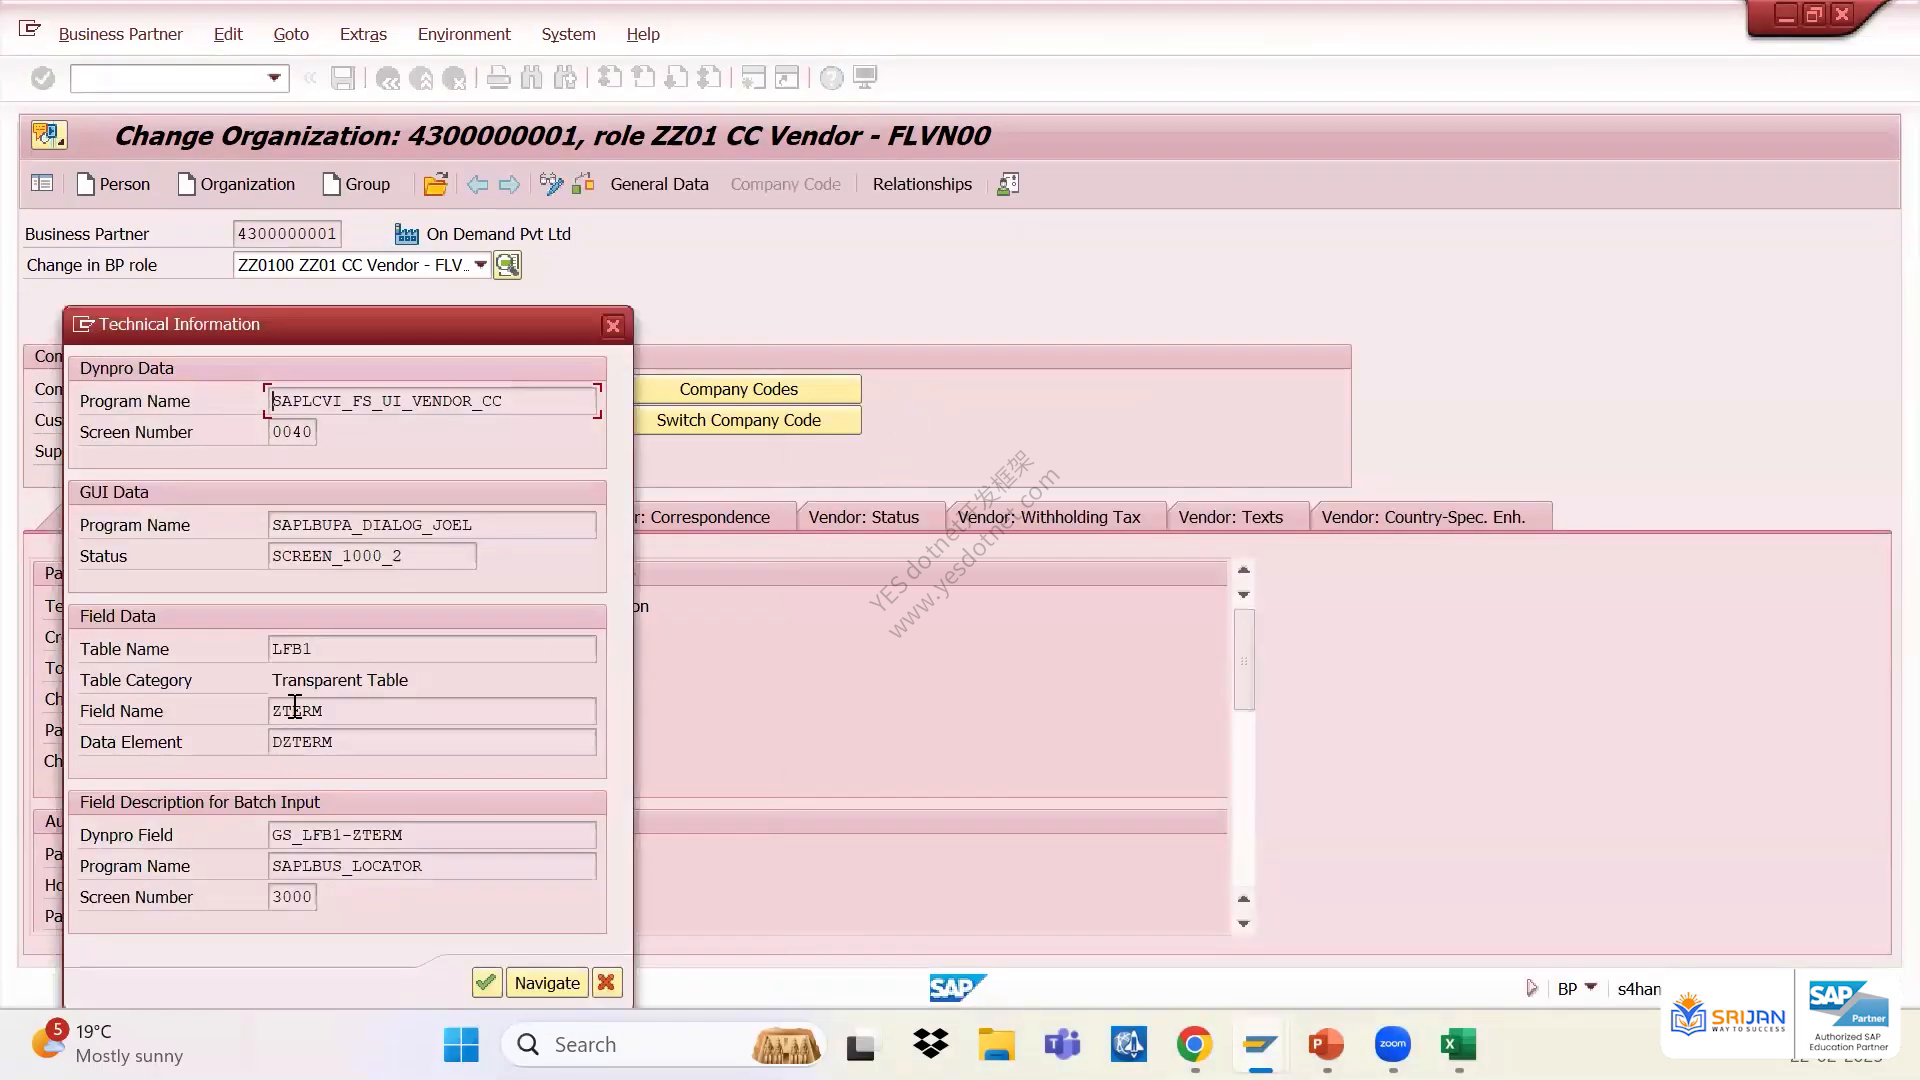
Task: Click the Windows Start button
Action: click(x=461, y=1045)
